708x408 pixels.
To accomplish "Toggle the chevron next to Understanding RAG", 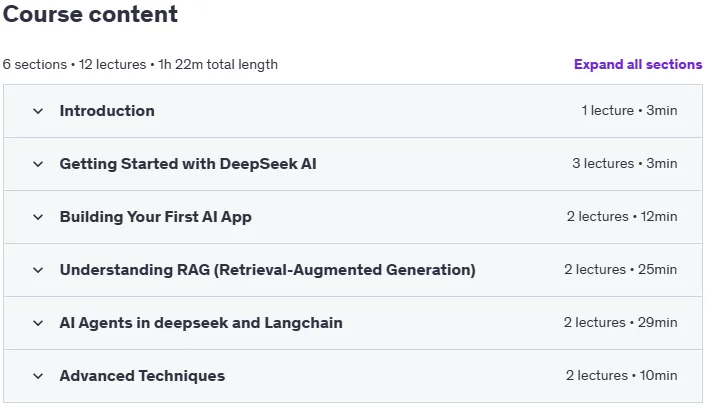I will click(38, 270).
